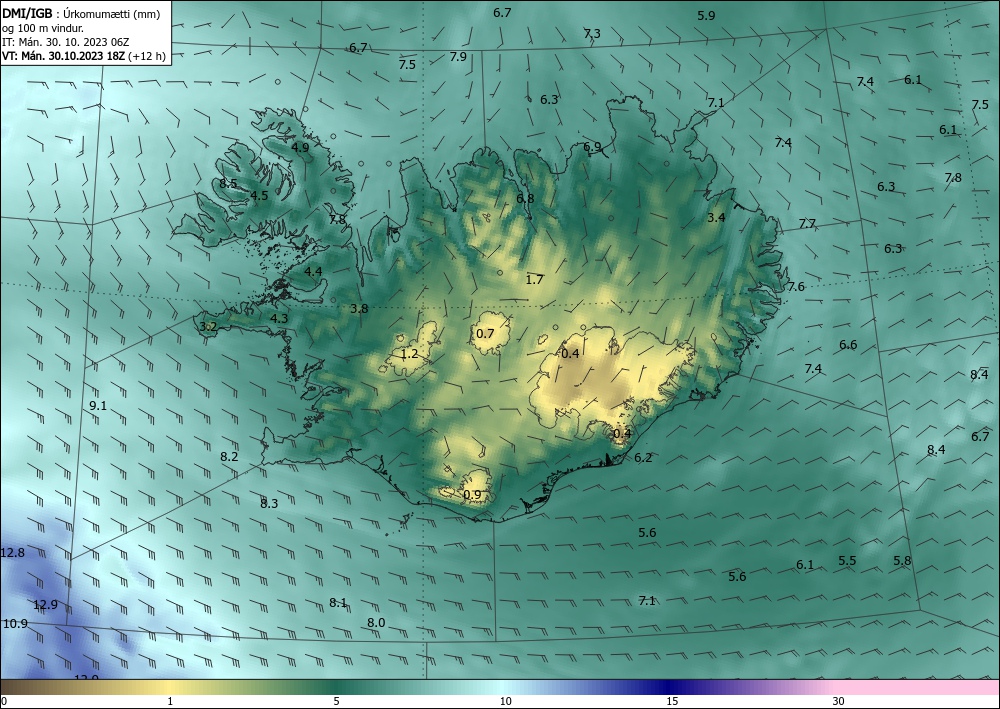
Task: Click the 4.3 value on the map
Action: (279, 318)
